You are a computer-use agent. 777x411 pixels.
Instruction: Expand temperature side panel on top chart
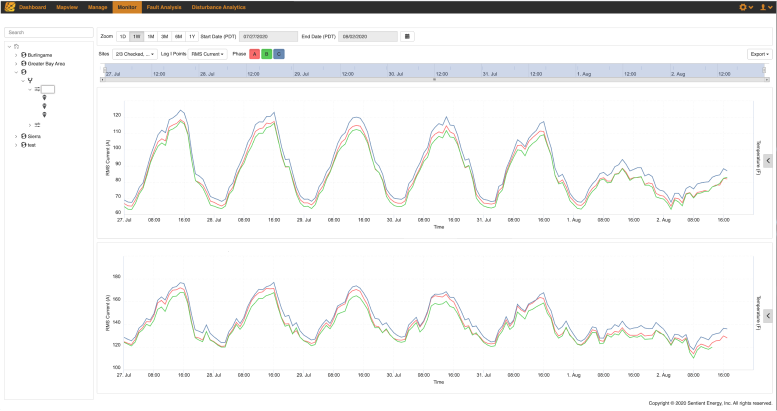click(x=768, y=161)
